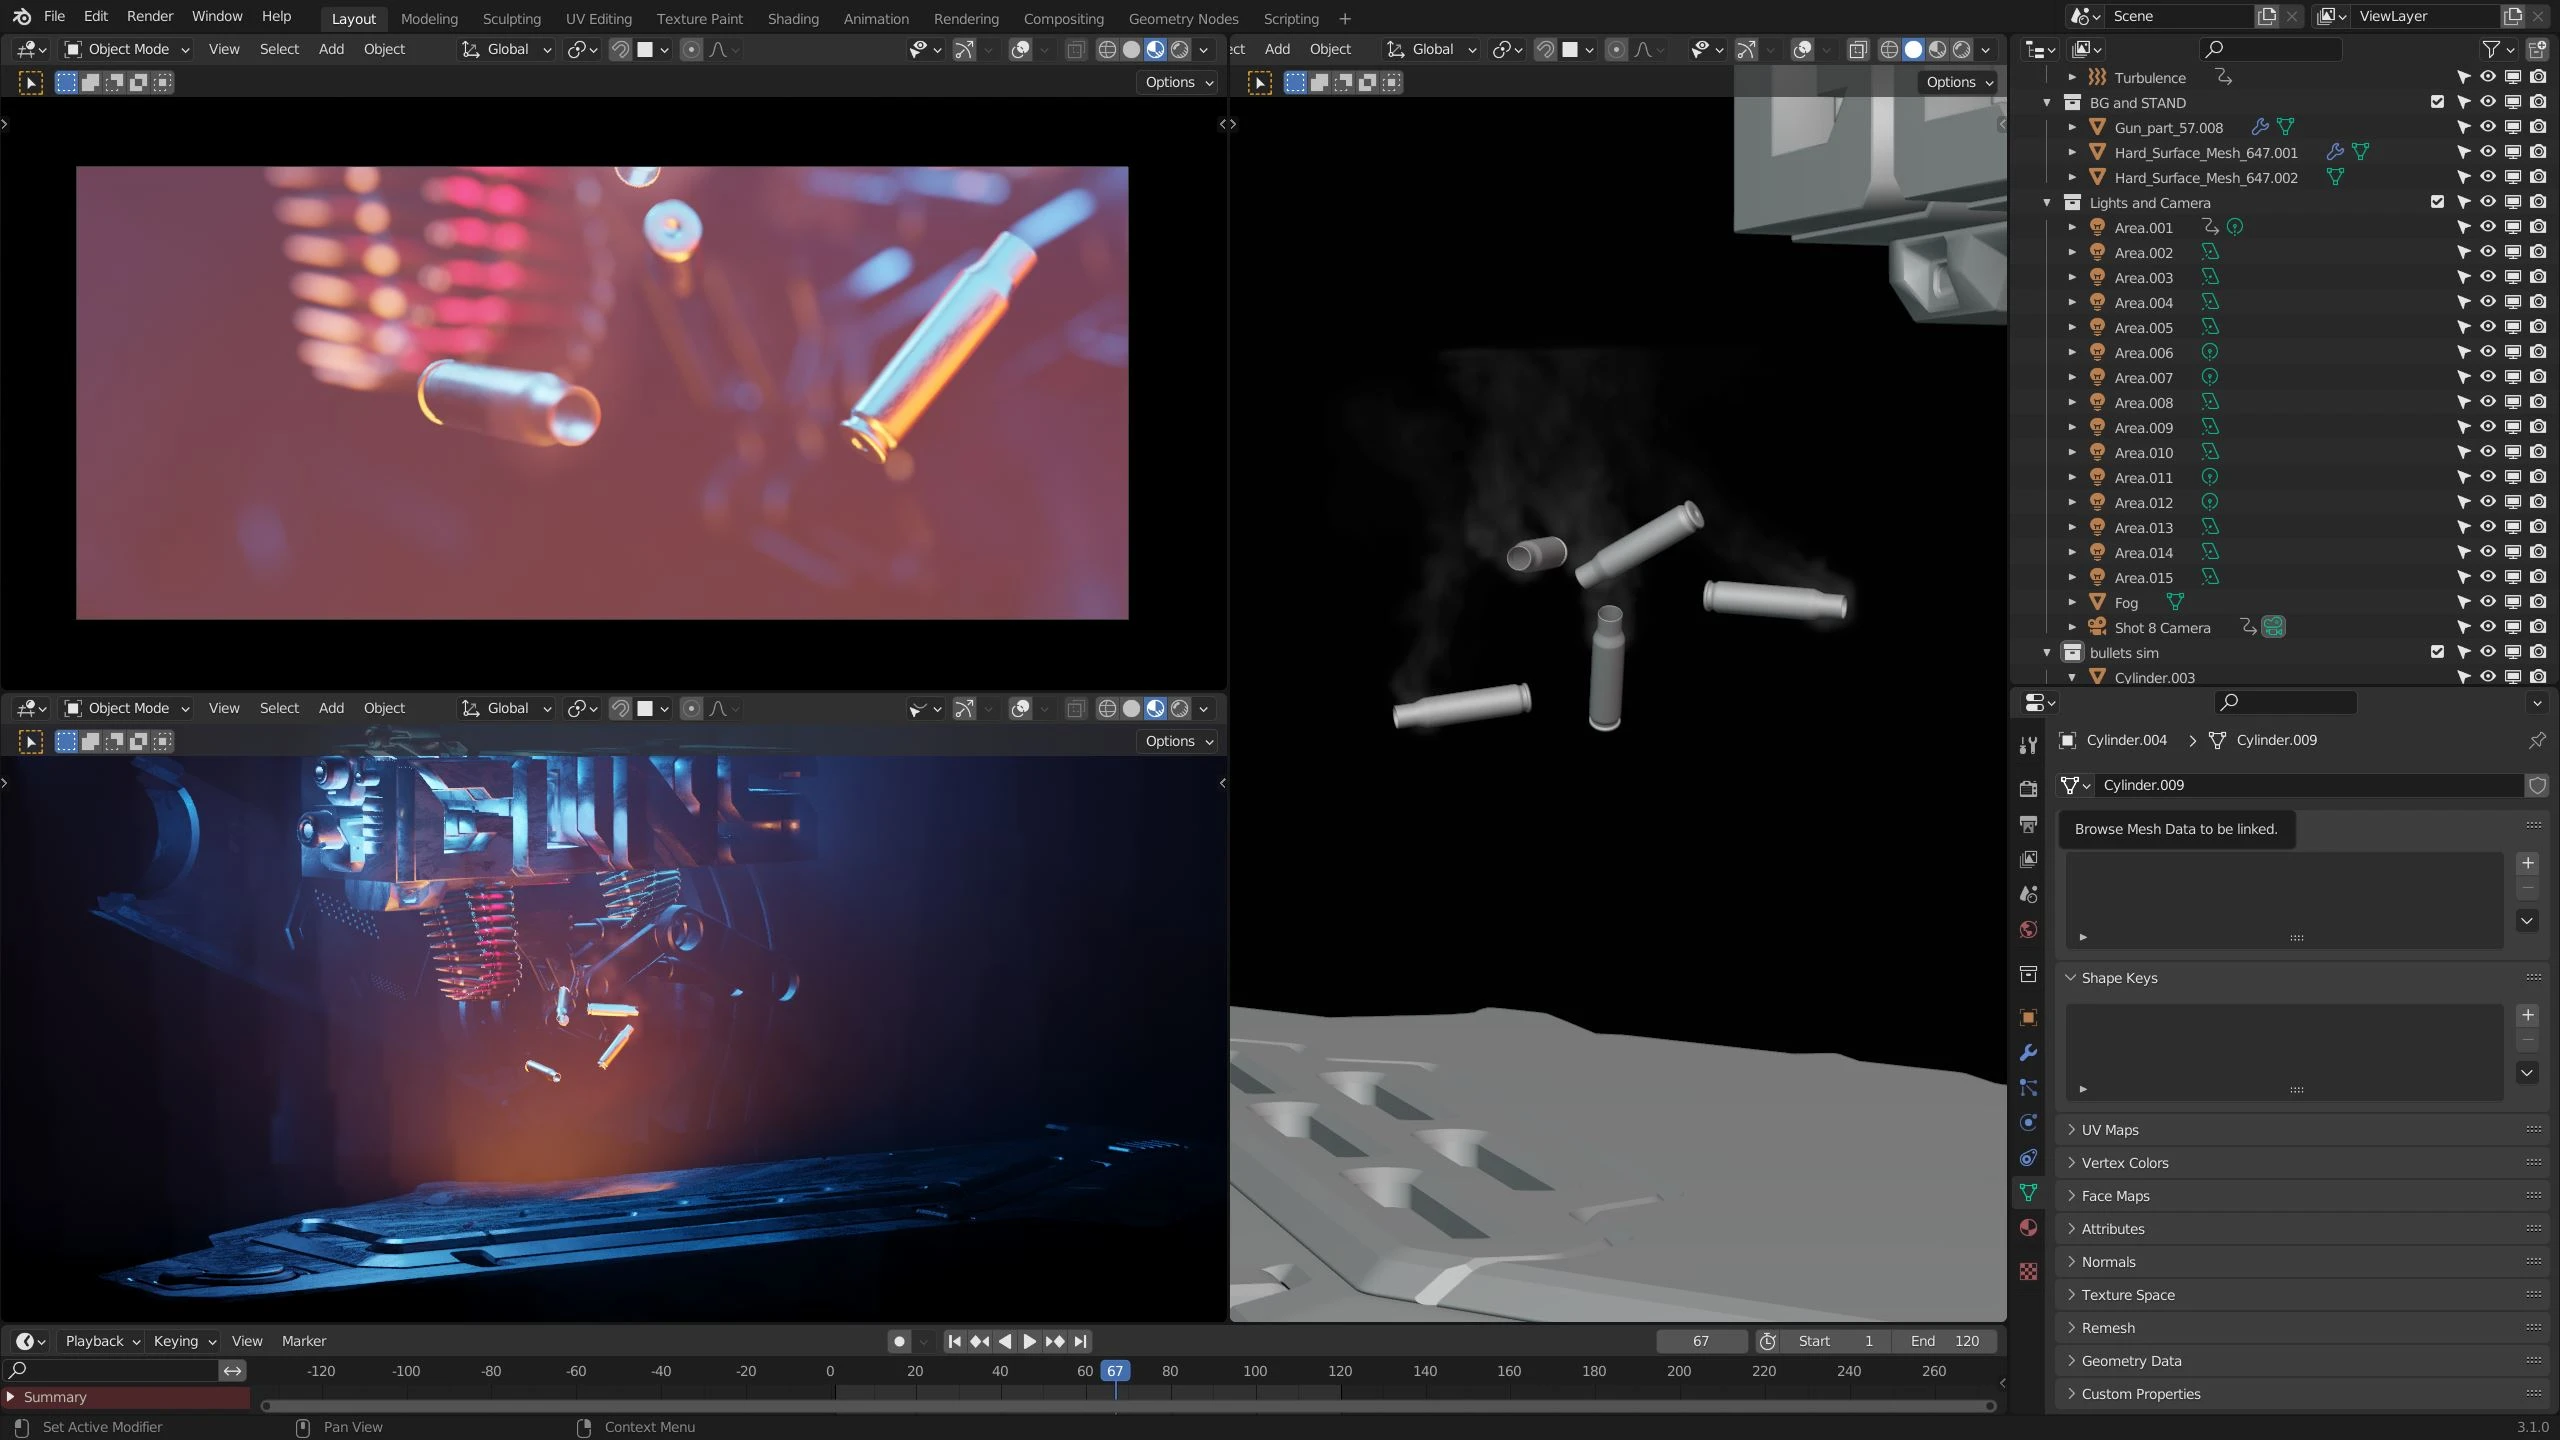Hide the Area.005 light in the viewport
Viewport: 2560px width, 1440px height.
(2486, 327)
